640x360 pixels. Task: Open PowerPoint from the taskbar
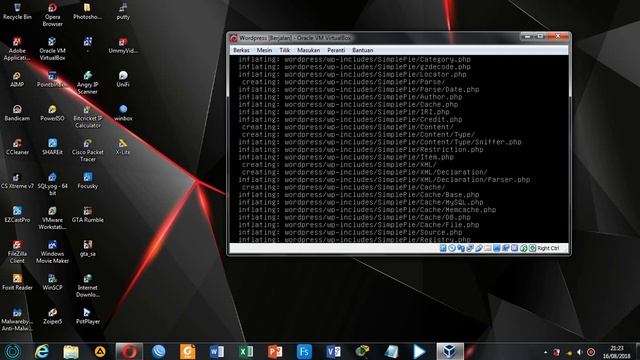click(275, 351)
